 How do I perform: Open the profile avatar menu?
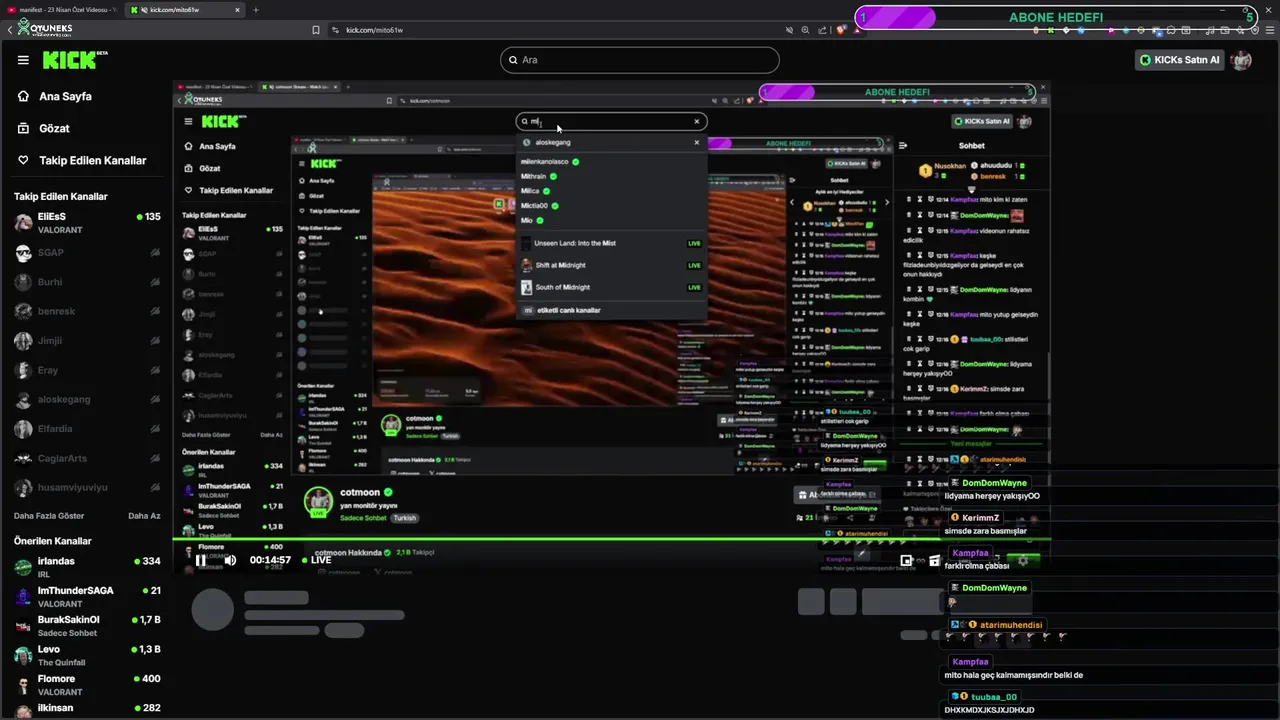click(1242, 60)
